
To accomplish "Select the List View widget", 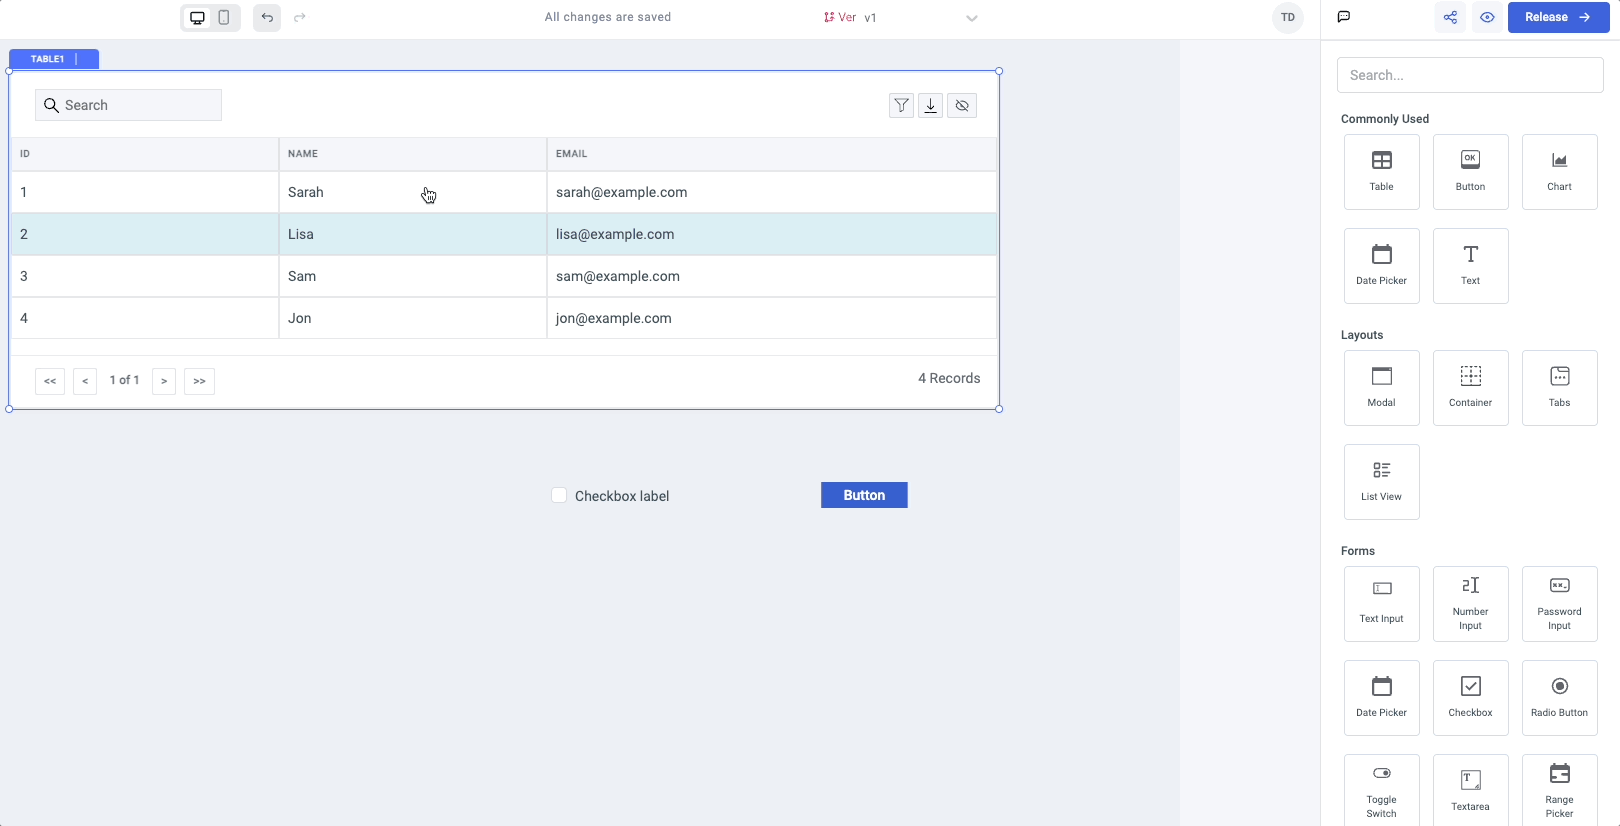I will point(1381,482).
